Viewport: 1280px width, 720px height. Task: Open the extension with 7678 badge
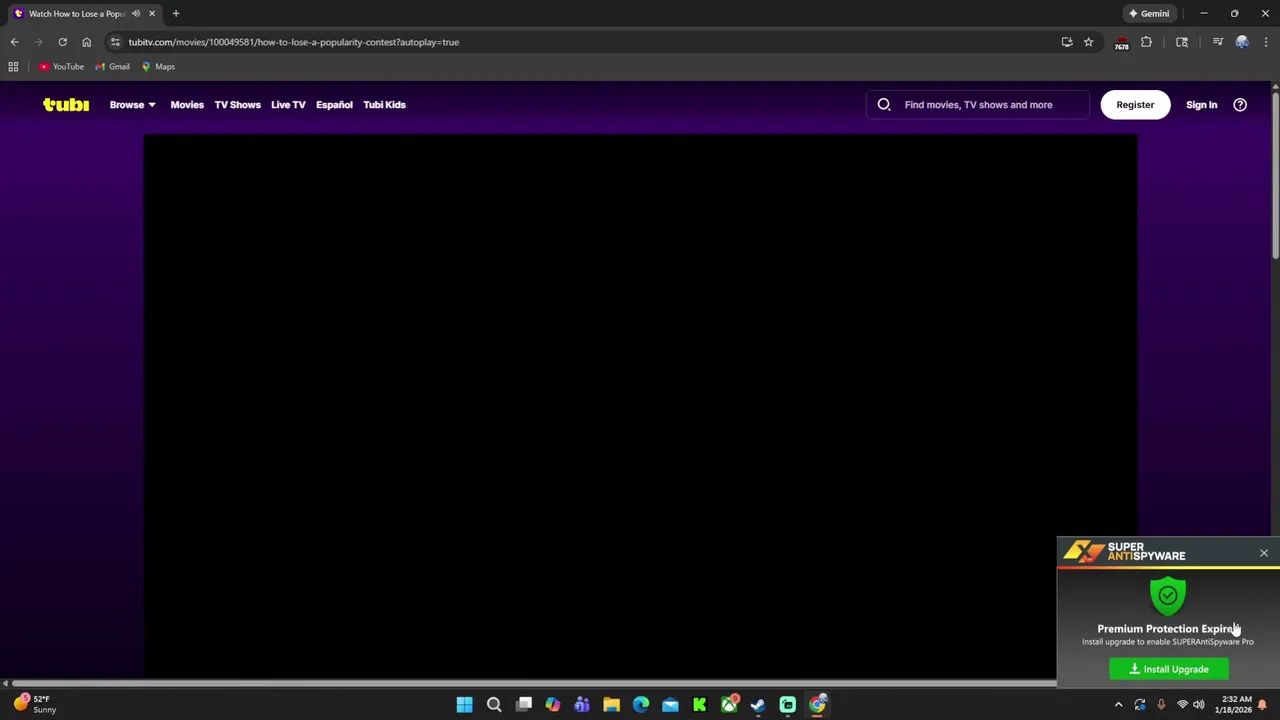coord(1122,42)
